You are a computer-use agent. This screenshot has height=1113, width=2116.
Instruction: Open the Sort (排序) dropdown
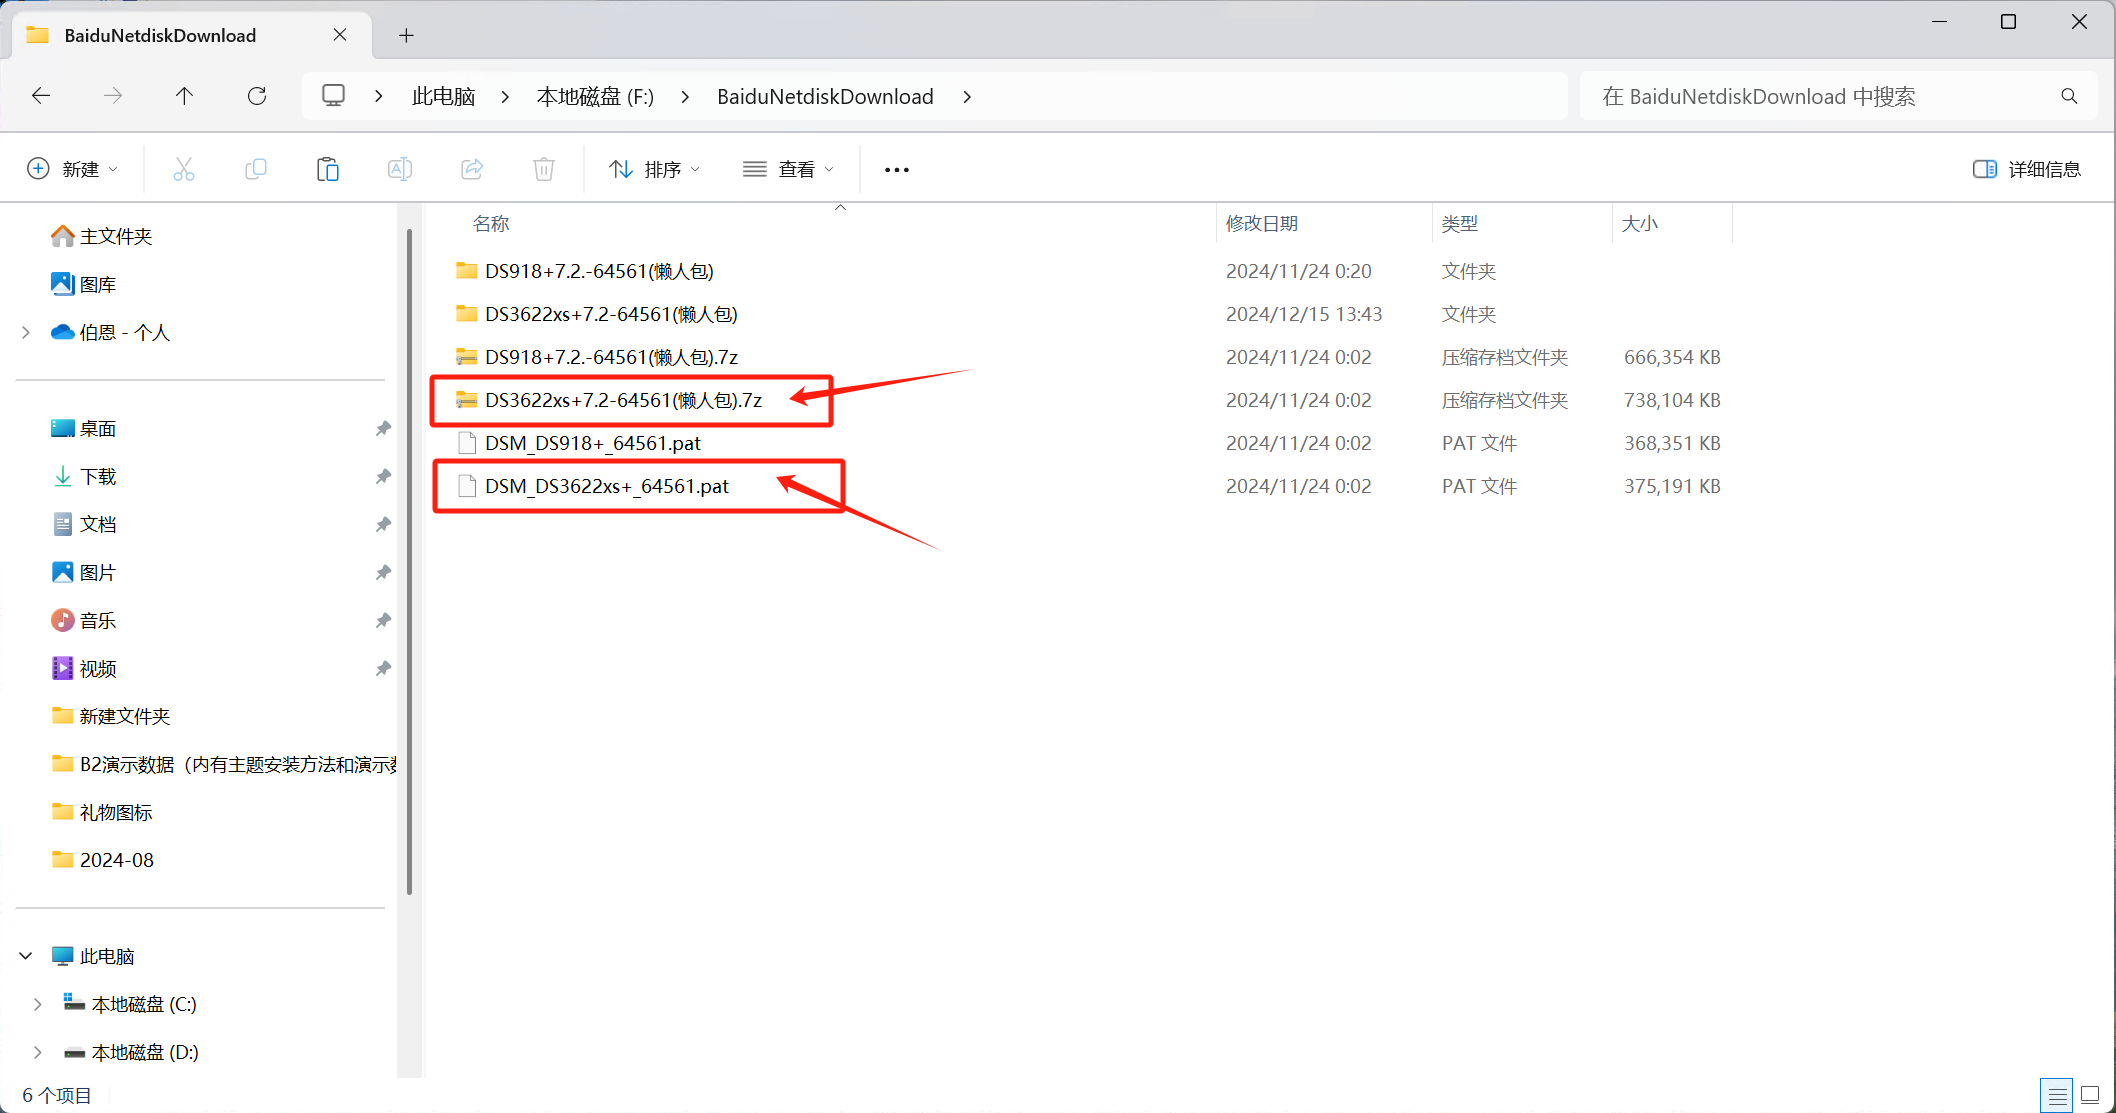point(655,169)
